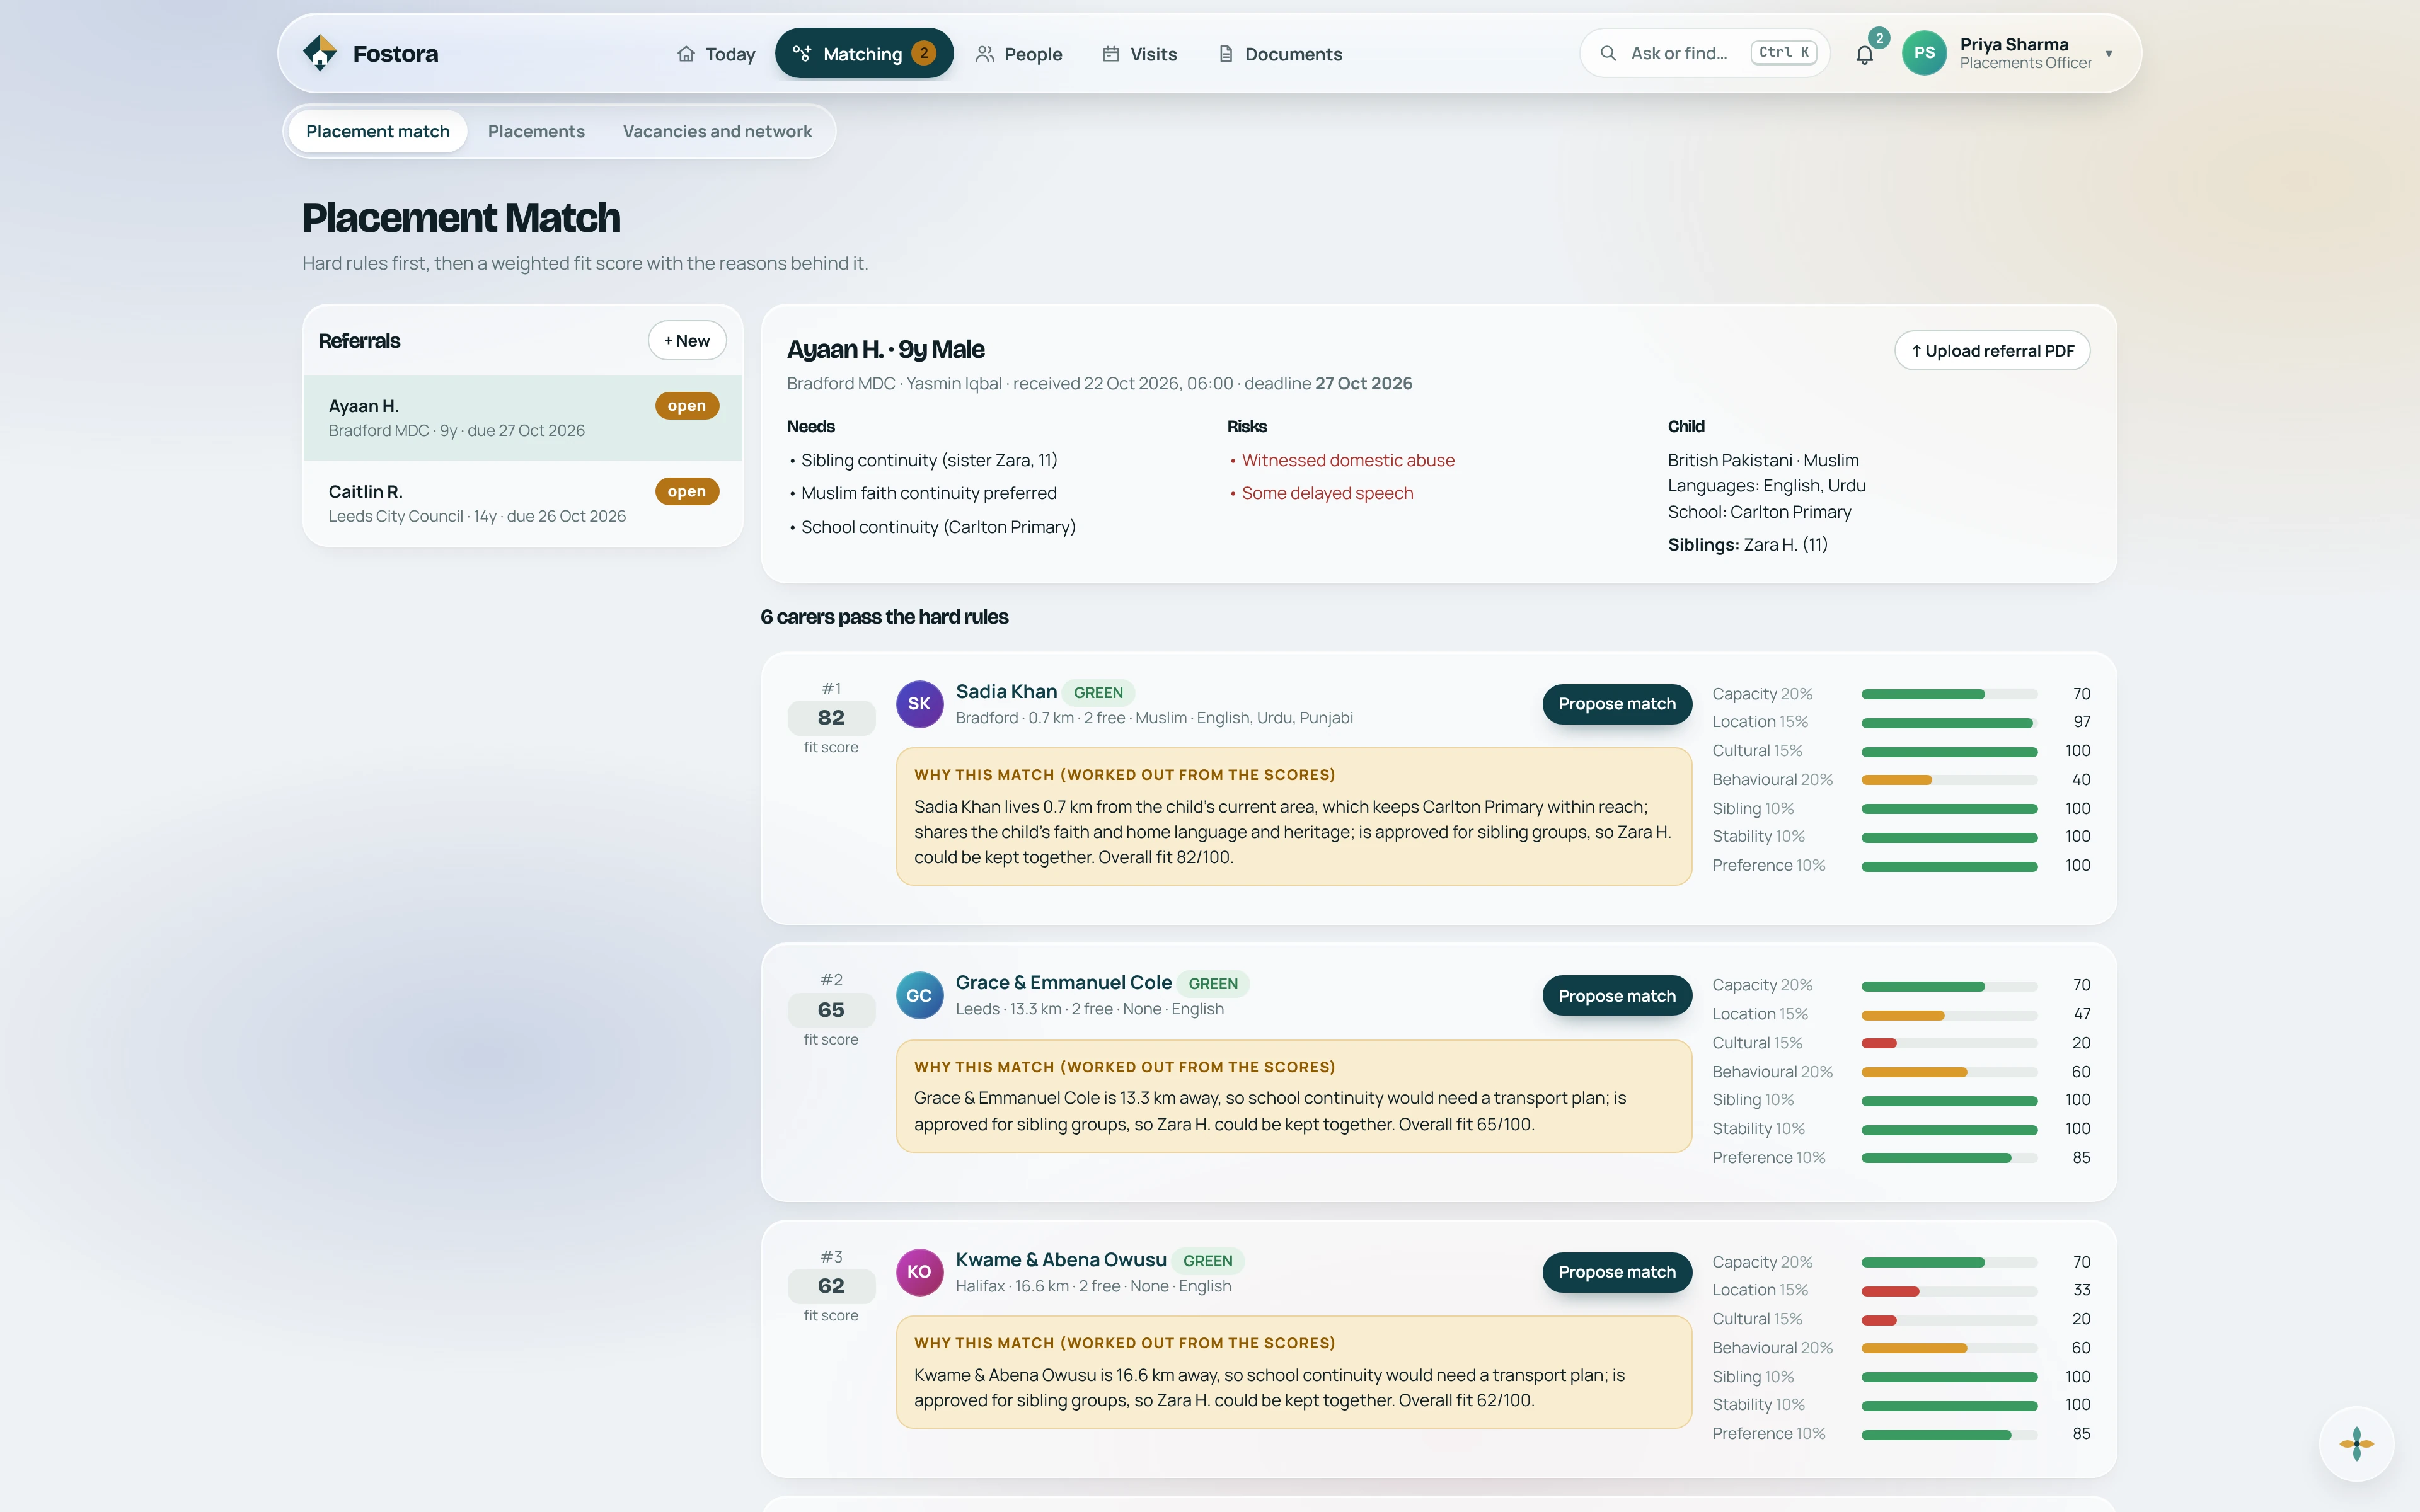
Task: Expand the Priya Sharma account menu arrow
Action: tap(2109, 54)
